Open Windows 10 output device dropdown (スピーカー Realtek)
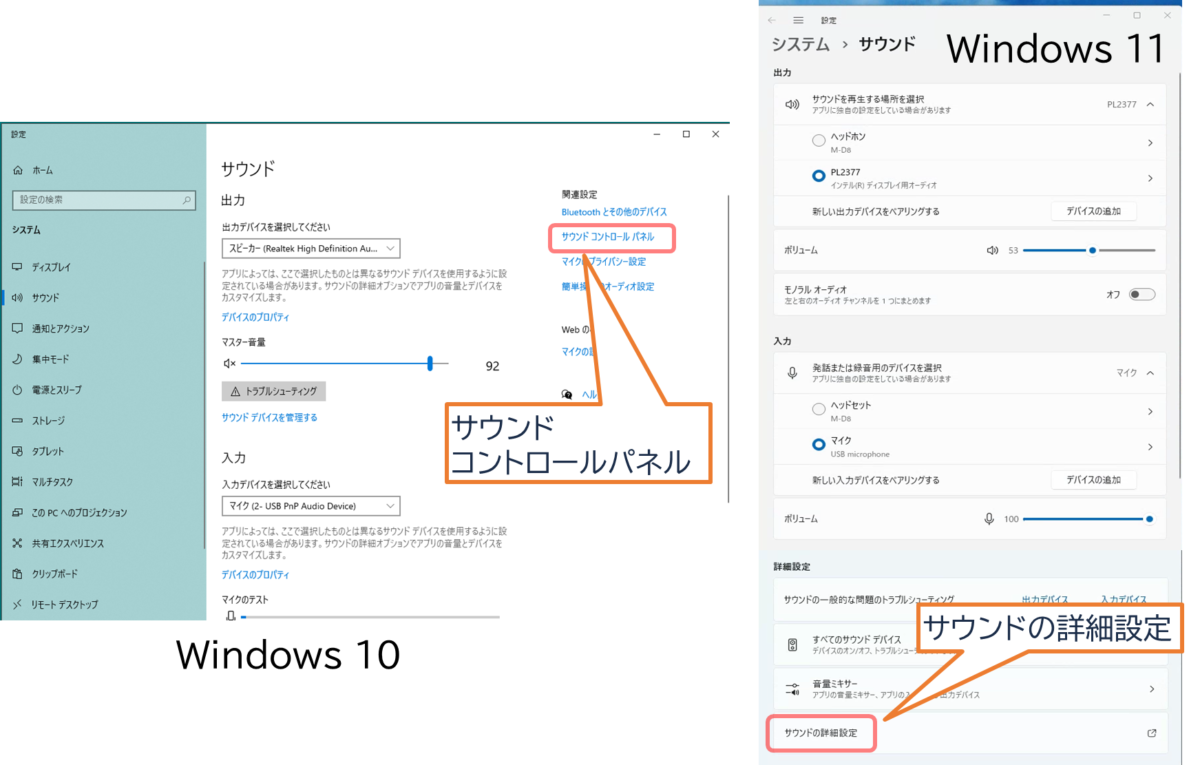Image resolution: width=1200 pixels, height=765 pixels. (x=311, y=248)
